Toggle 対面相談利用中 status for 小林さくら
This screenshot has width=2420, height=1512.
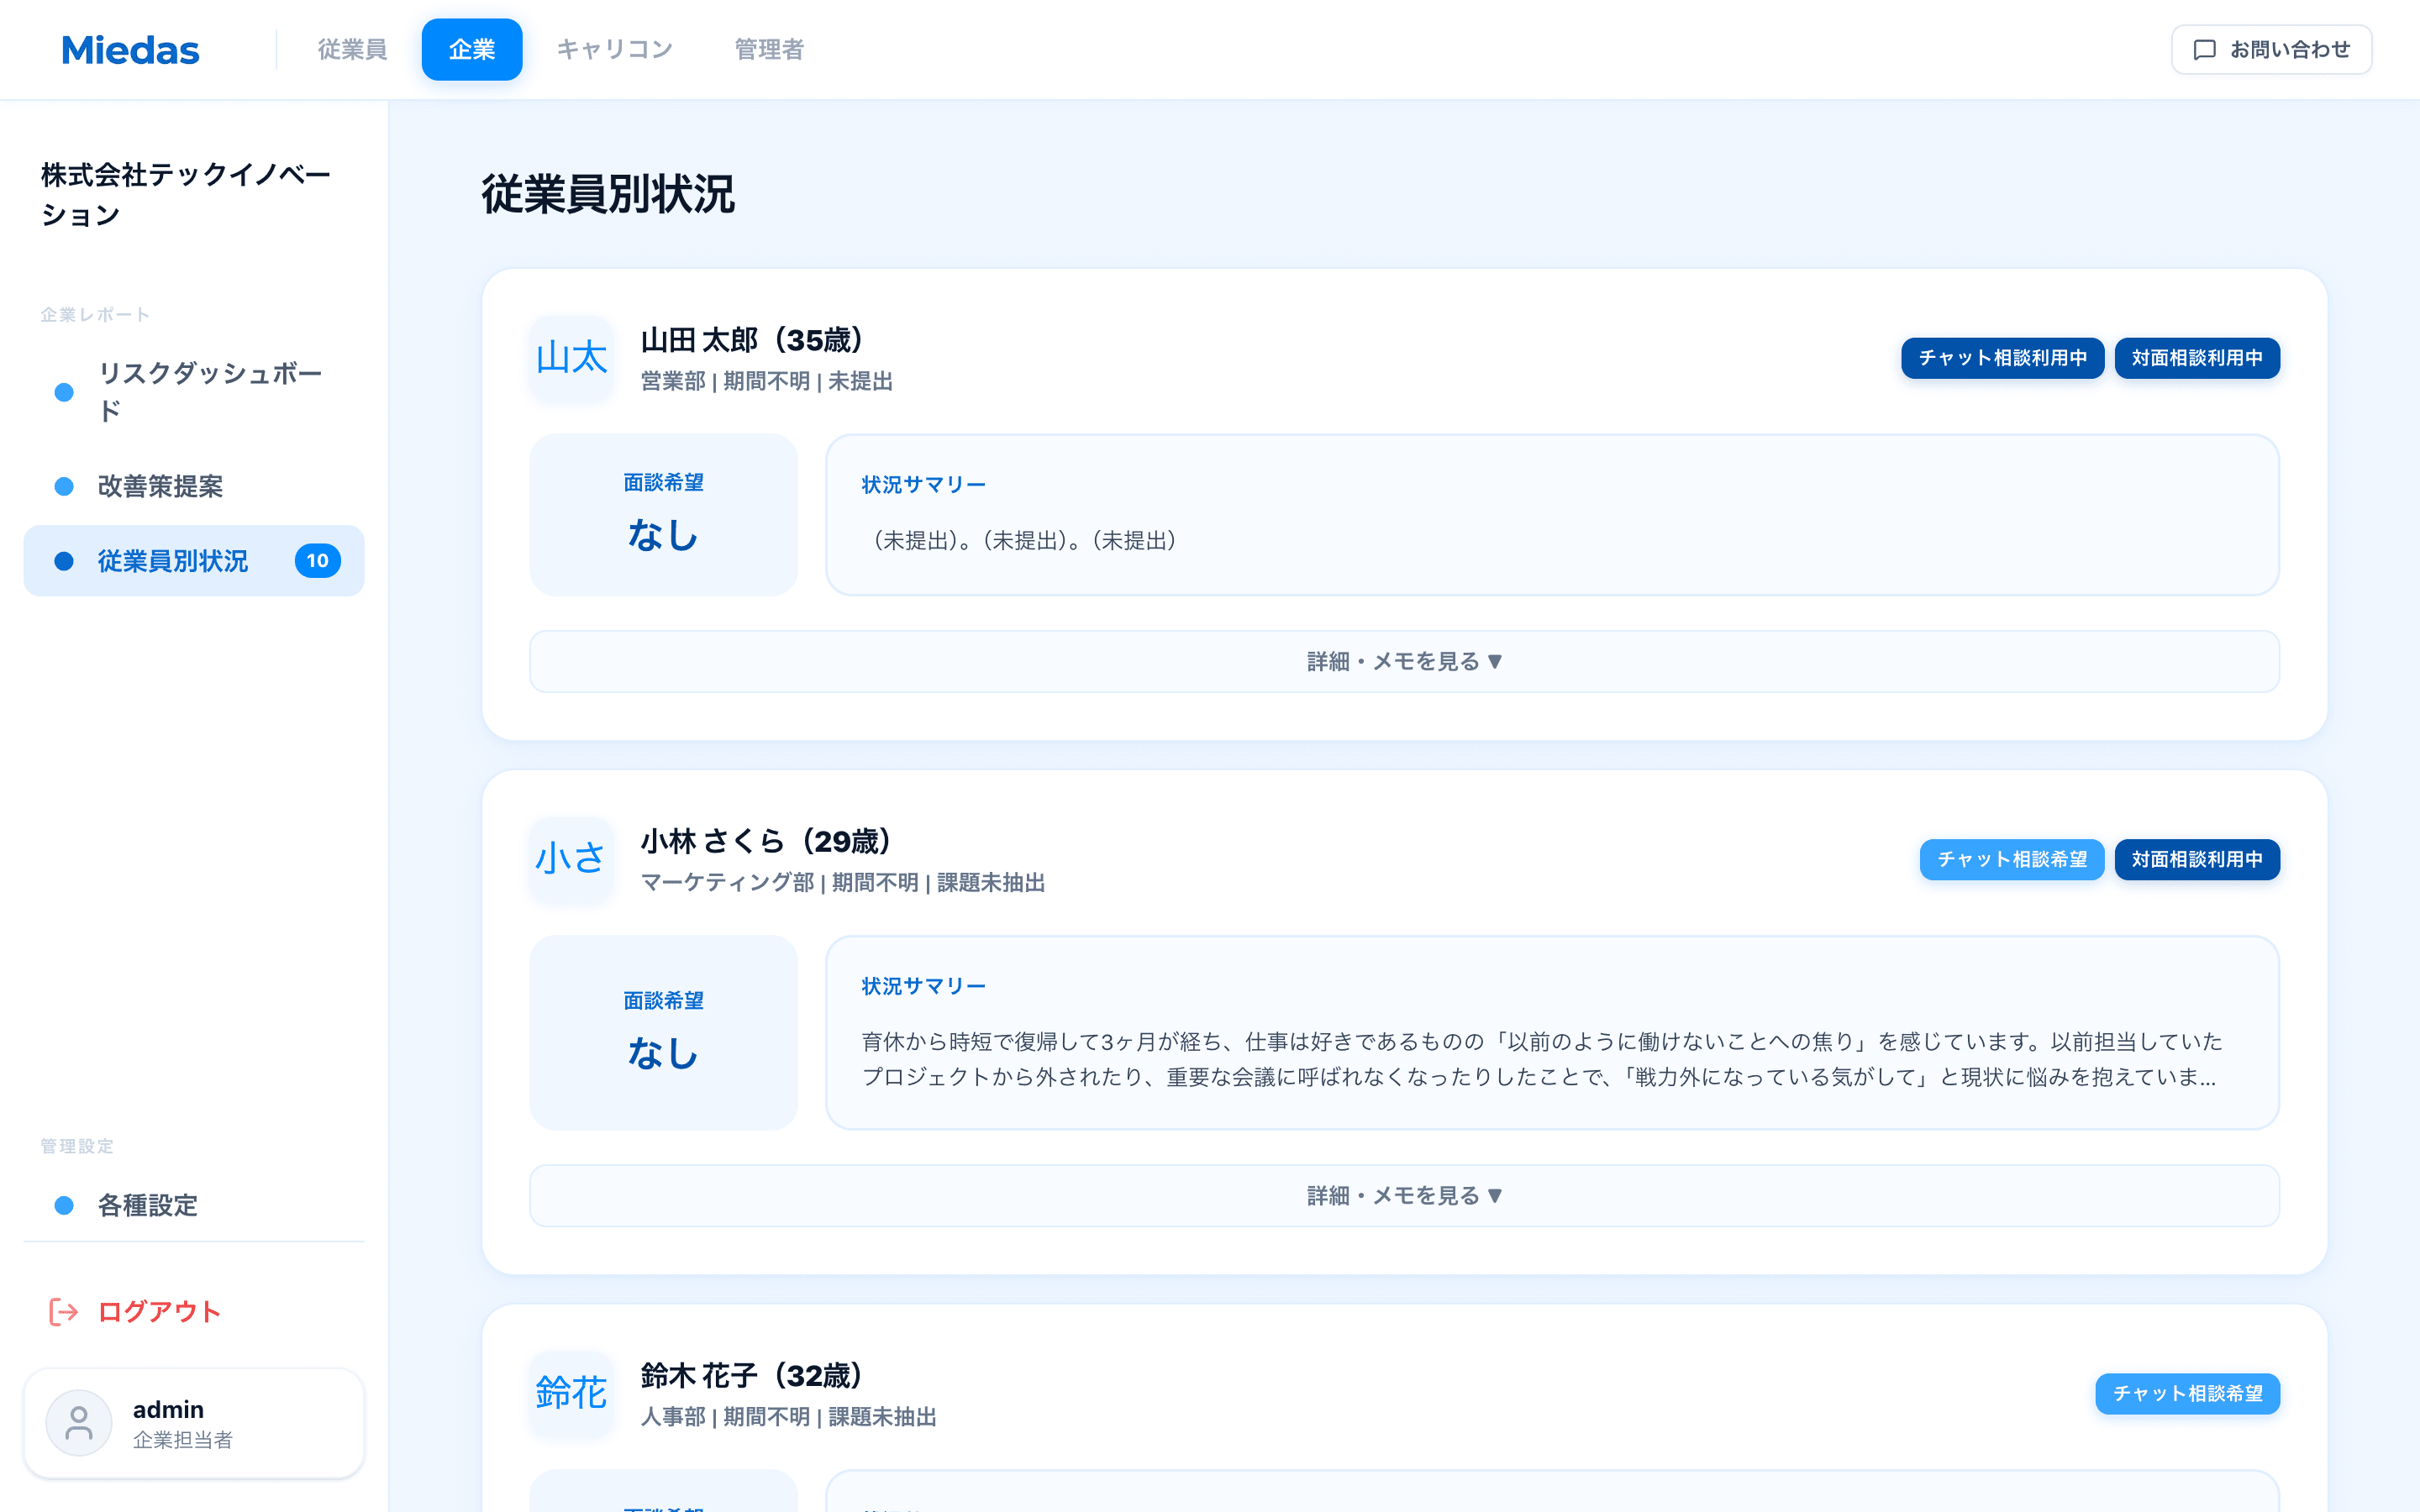tap(2197, 859)
